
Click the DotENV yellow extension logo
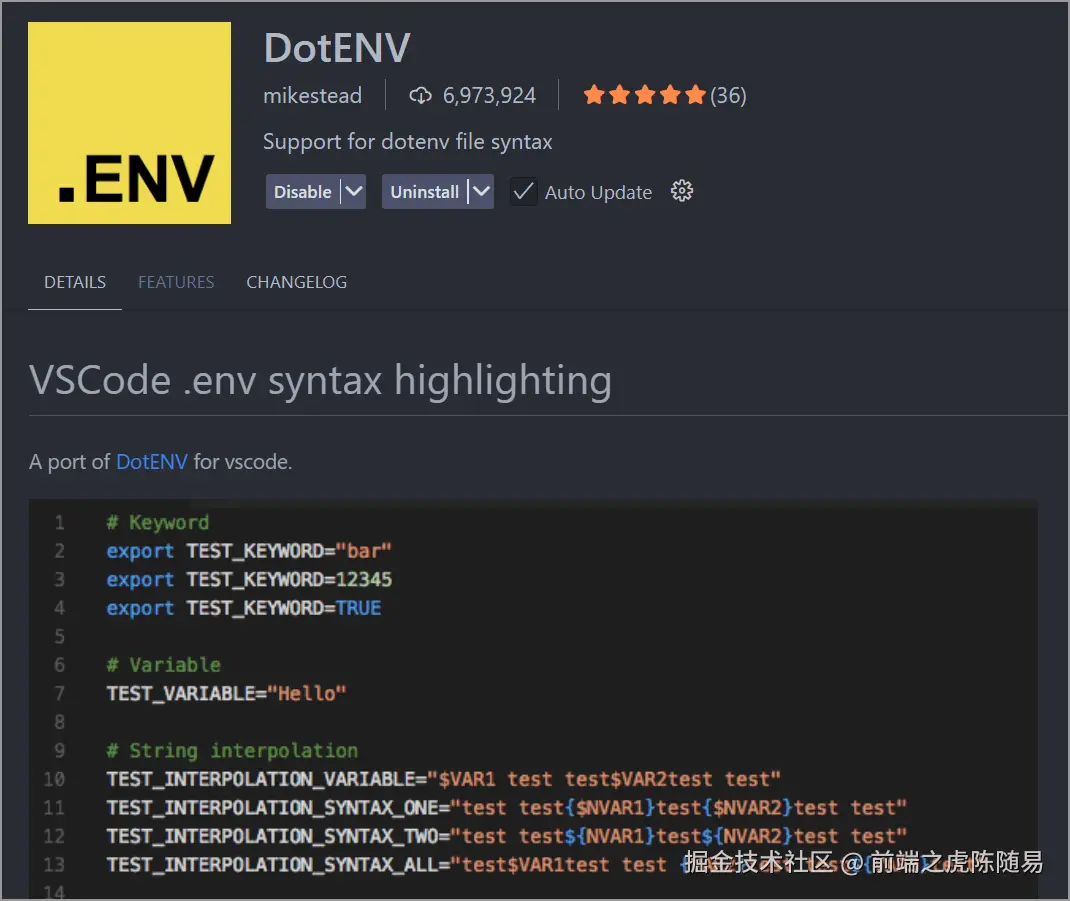point(129,123)
